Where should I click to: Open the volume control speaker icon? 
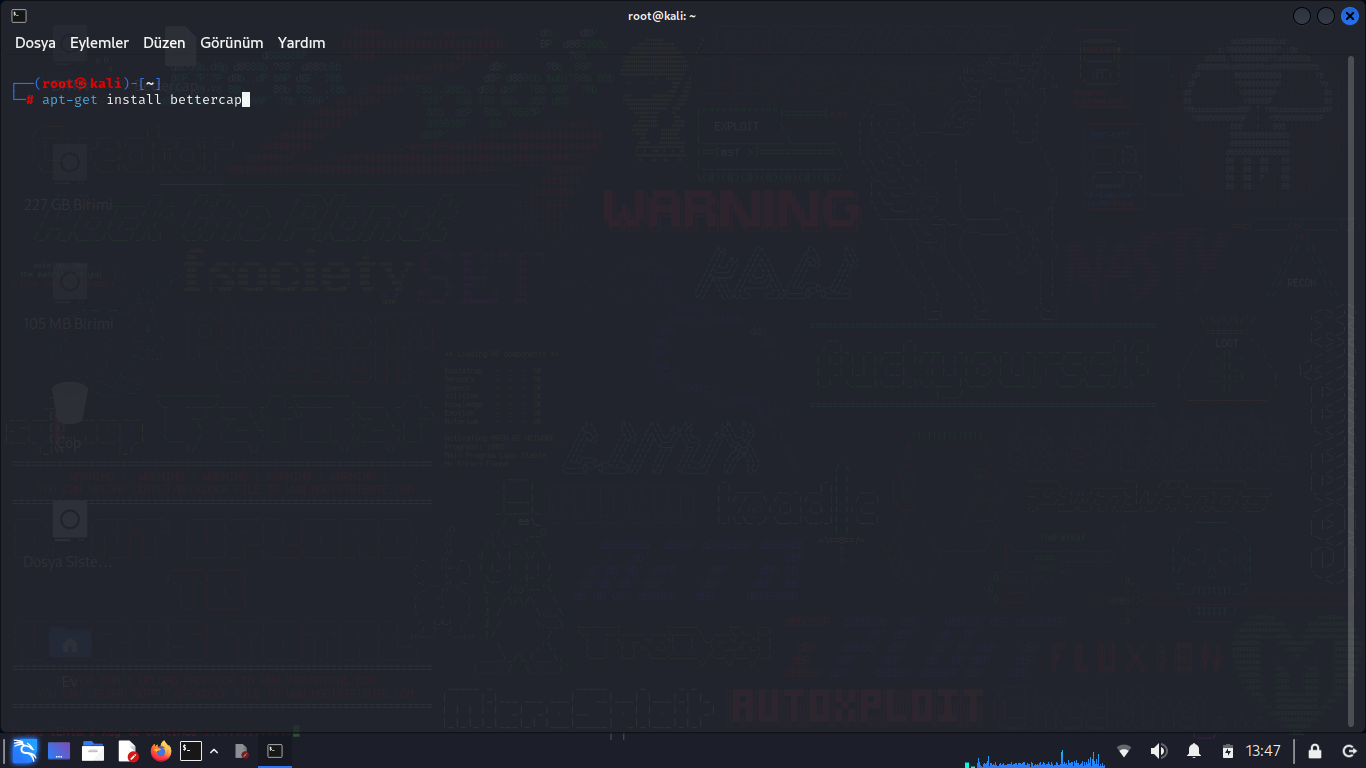[x=1159, y=750]
